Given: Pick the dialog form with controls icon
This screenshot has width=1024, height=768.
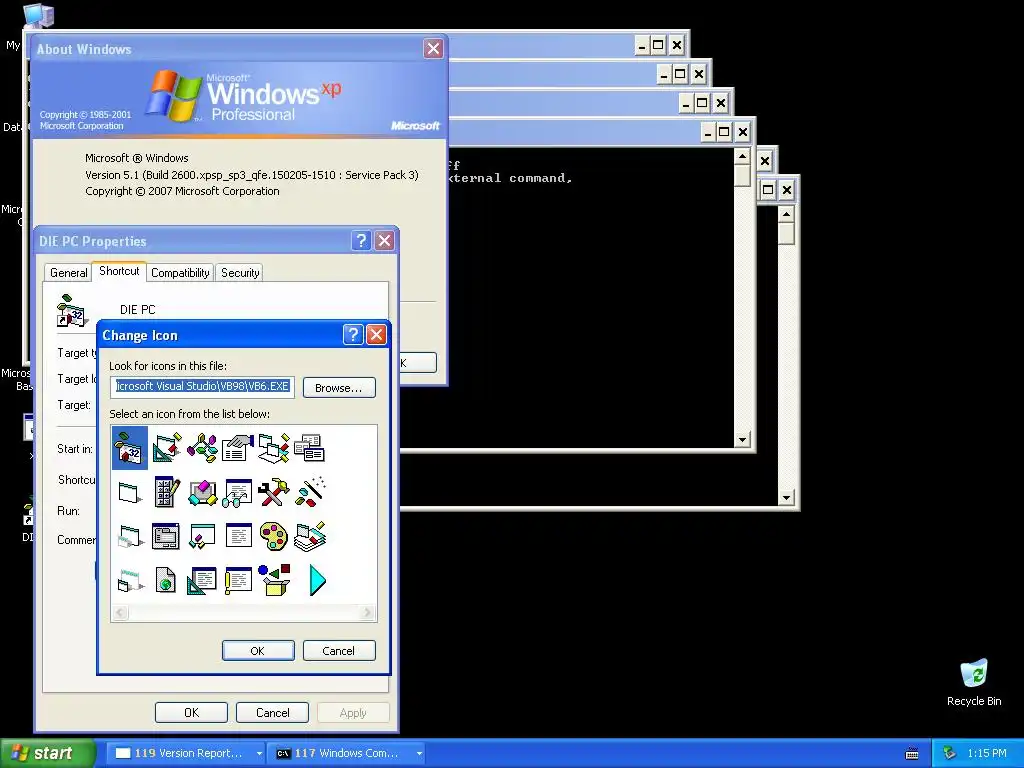Looking at the screenshot, I should pyautogui.click(x=166, y=536).
